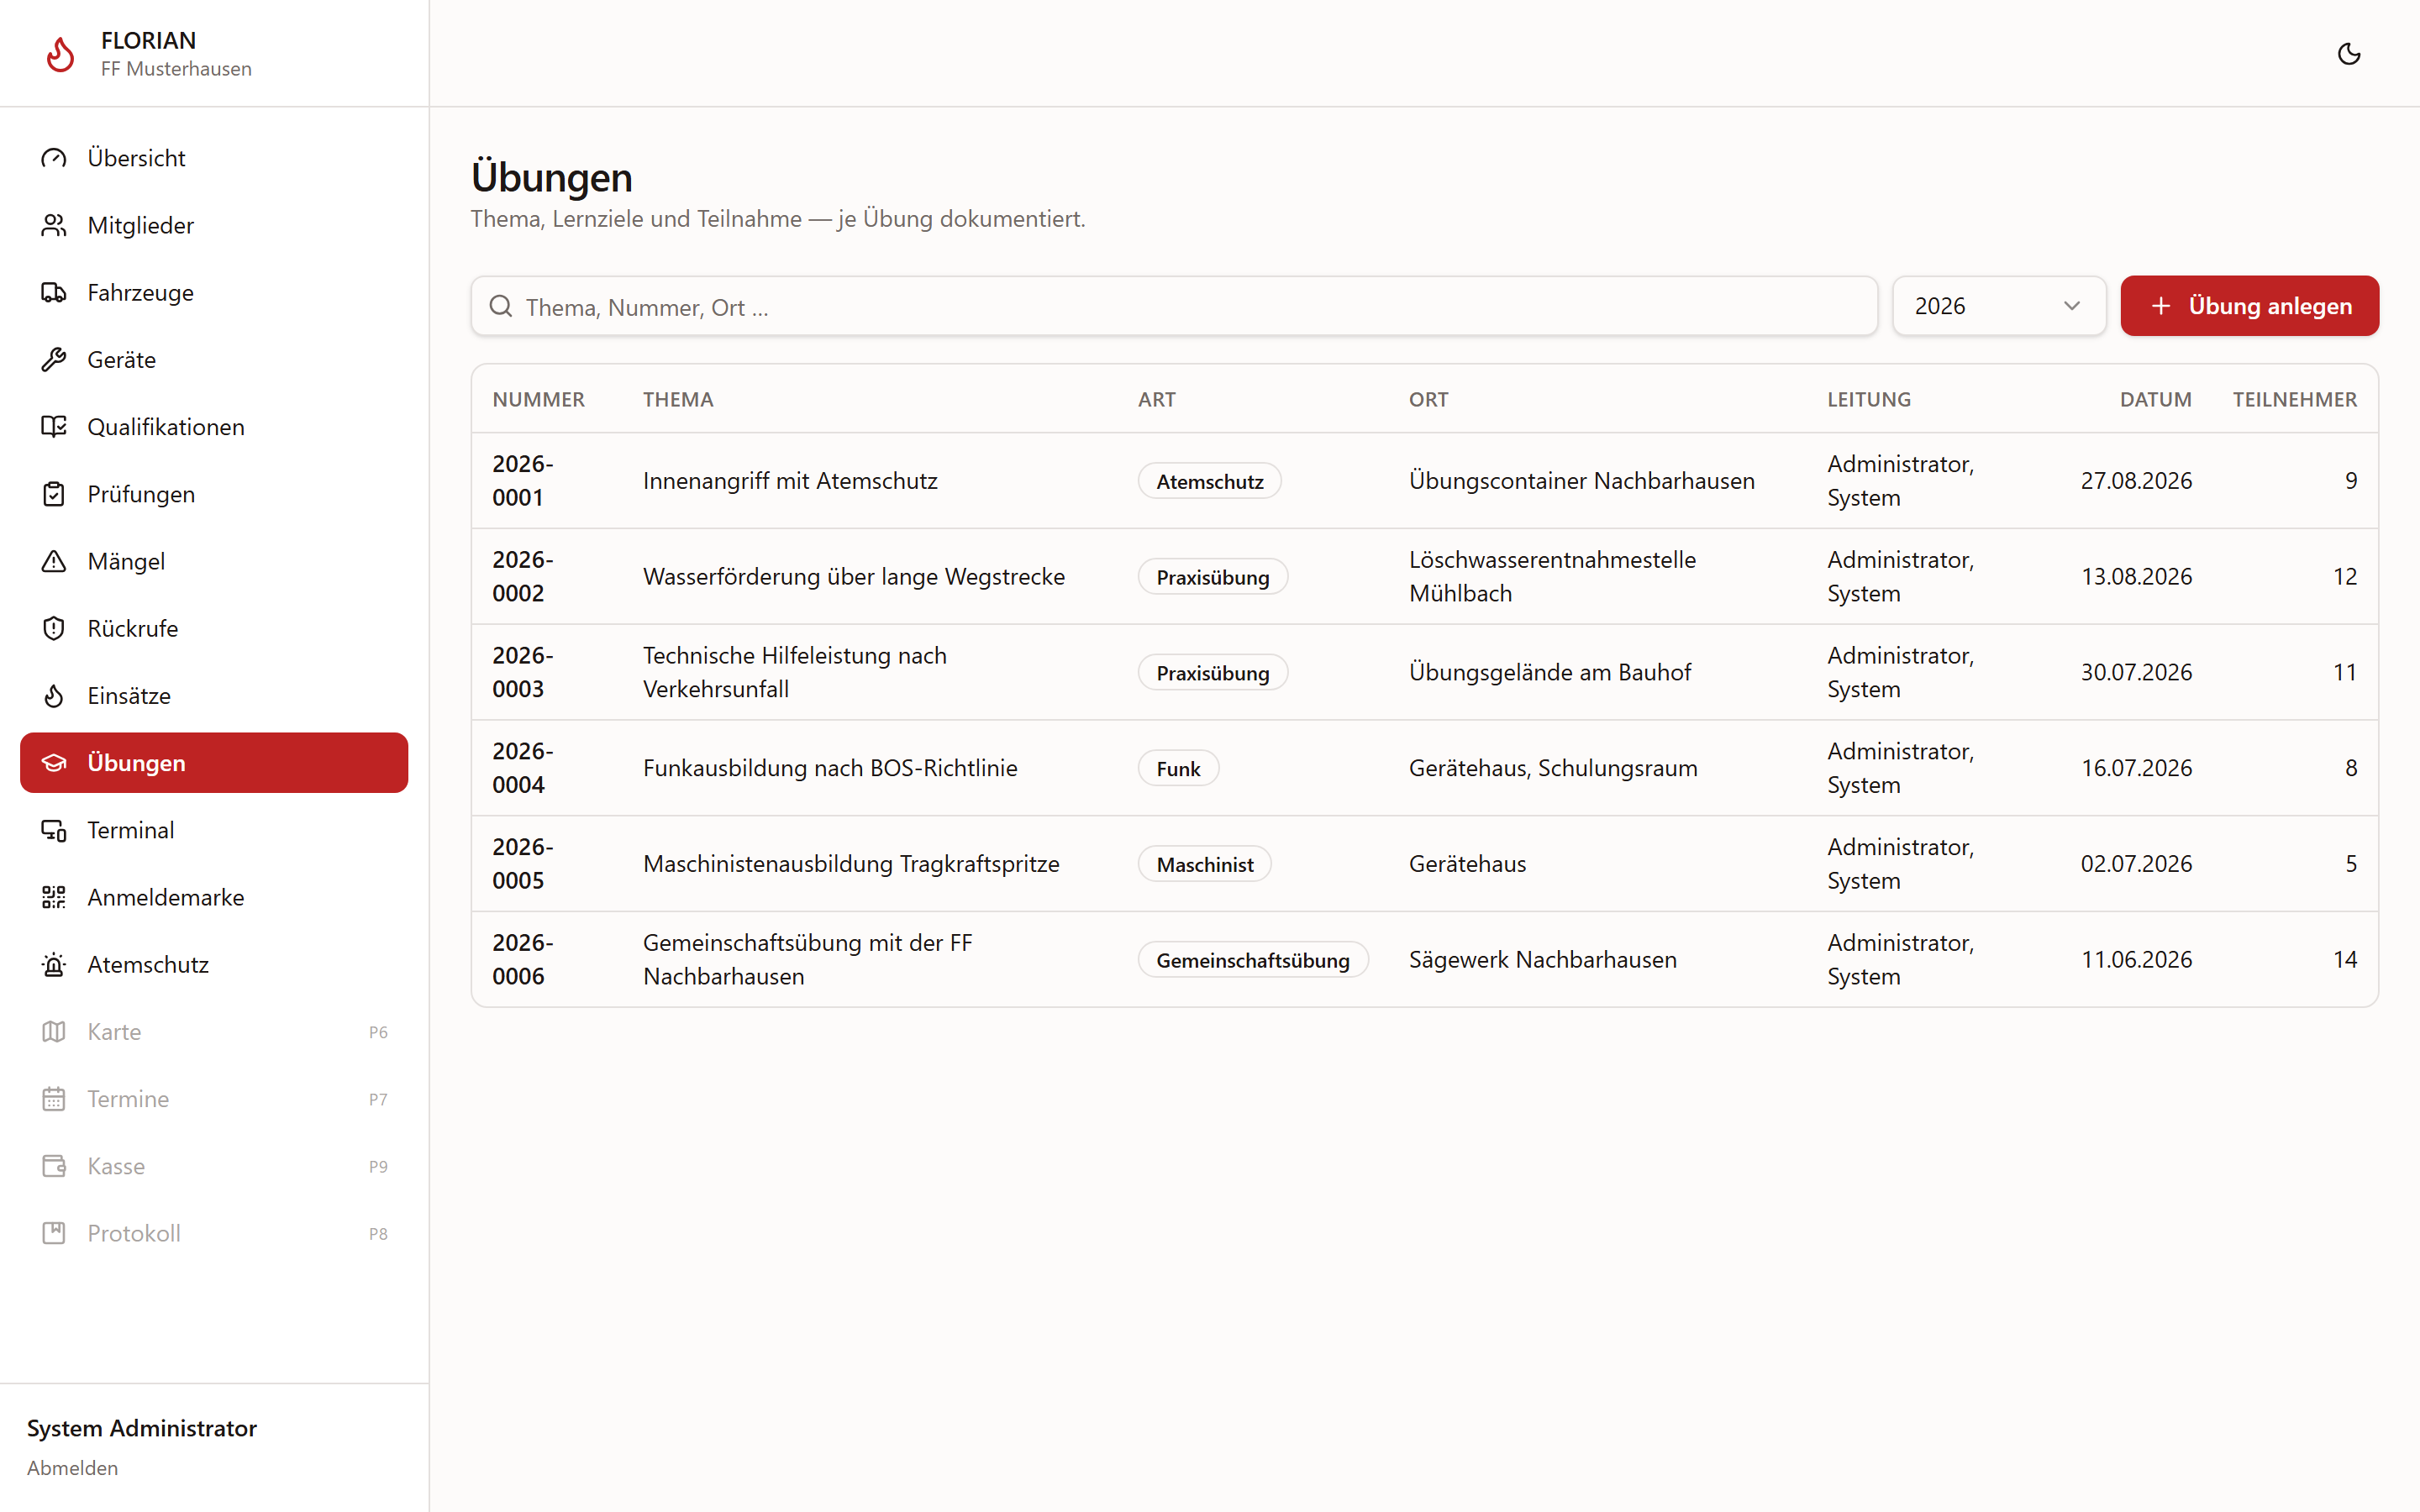Expand the 2026 year dropdown
The width and height of the screenshot is (2420, 1512).
pos(1998,306)
